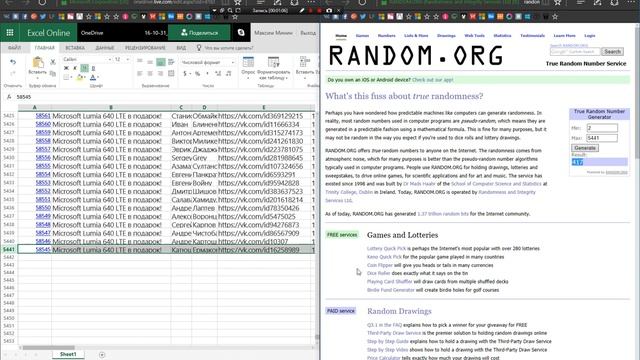
Task: Open the Excel Online app launcher grid
Action: [10, 33]
